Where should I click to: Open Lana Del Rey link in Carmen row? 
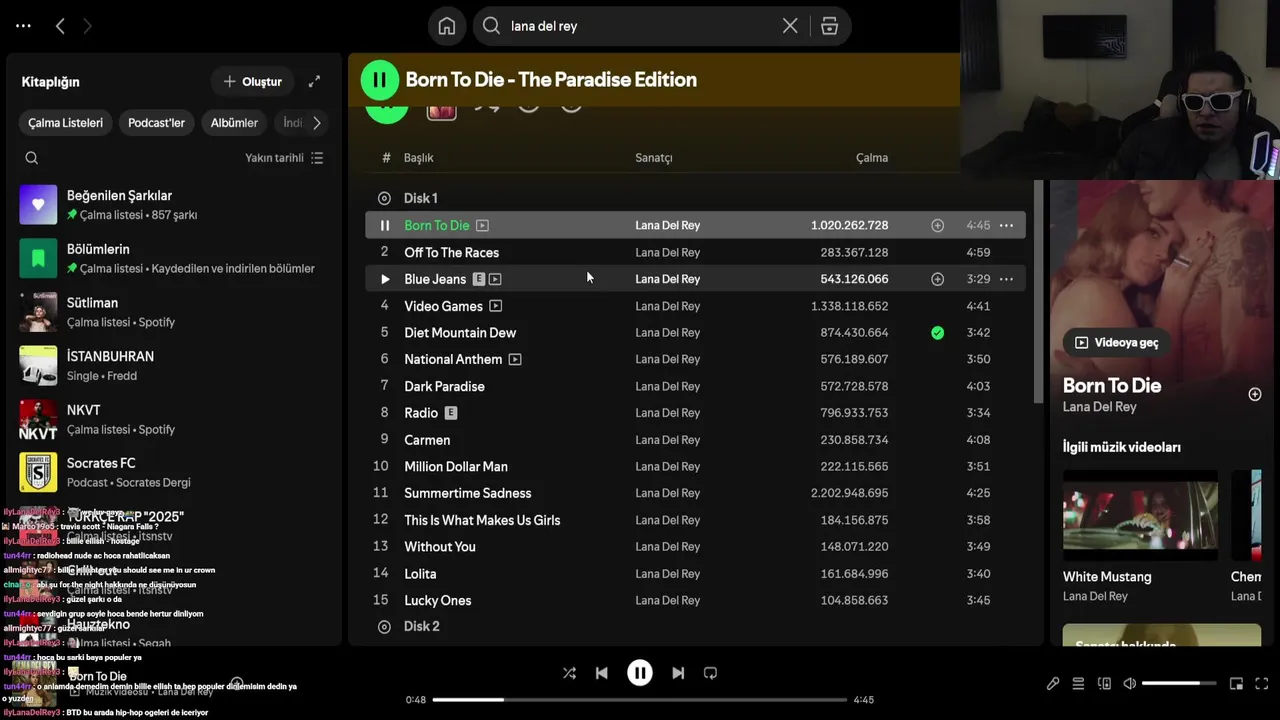(667, 440)
